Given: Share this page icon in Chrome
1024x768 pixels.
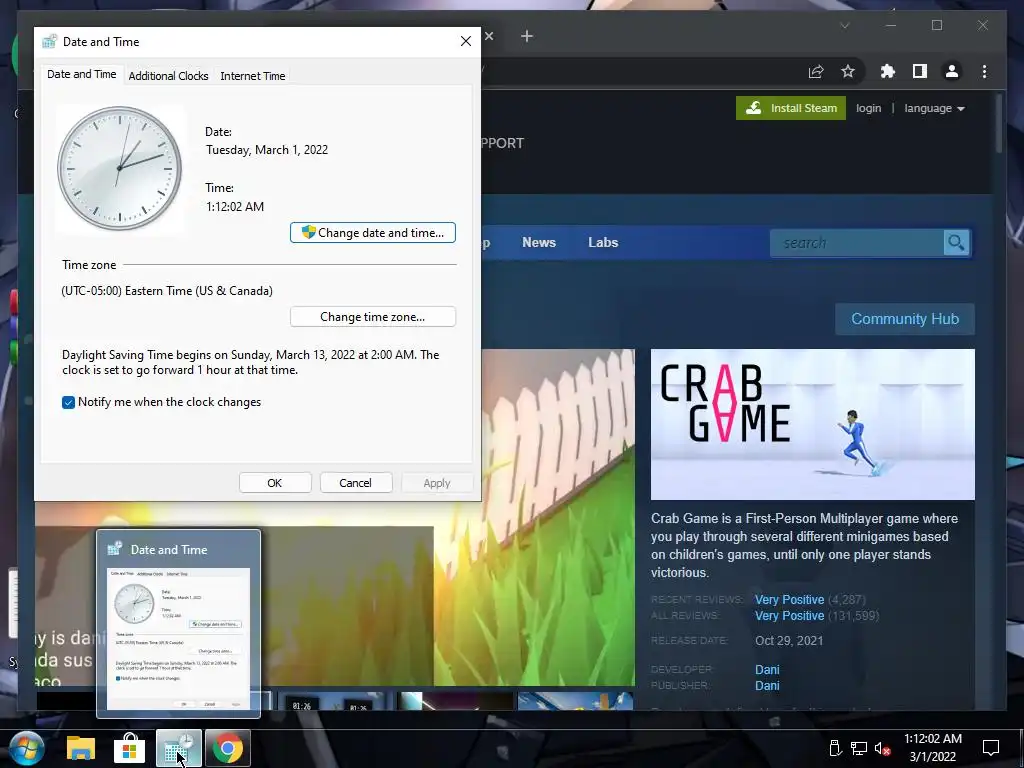Looking at the screenshot, I should coord(816,72).
